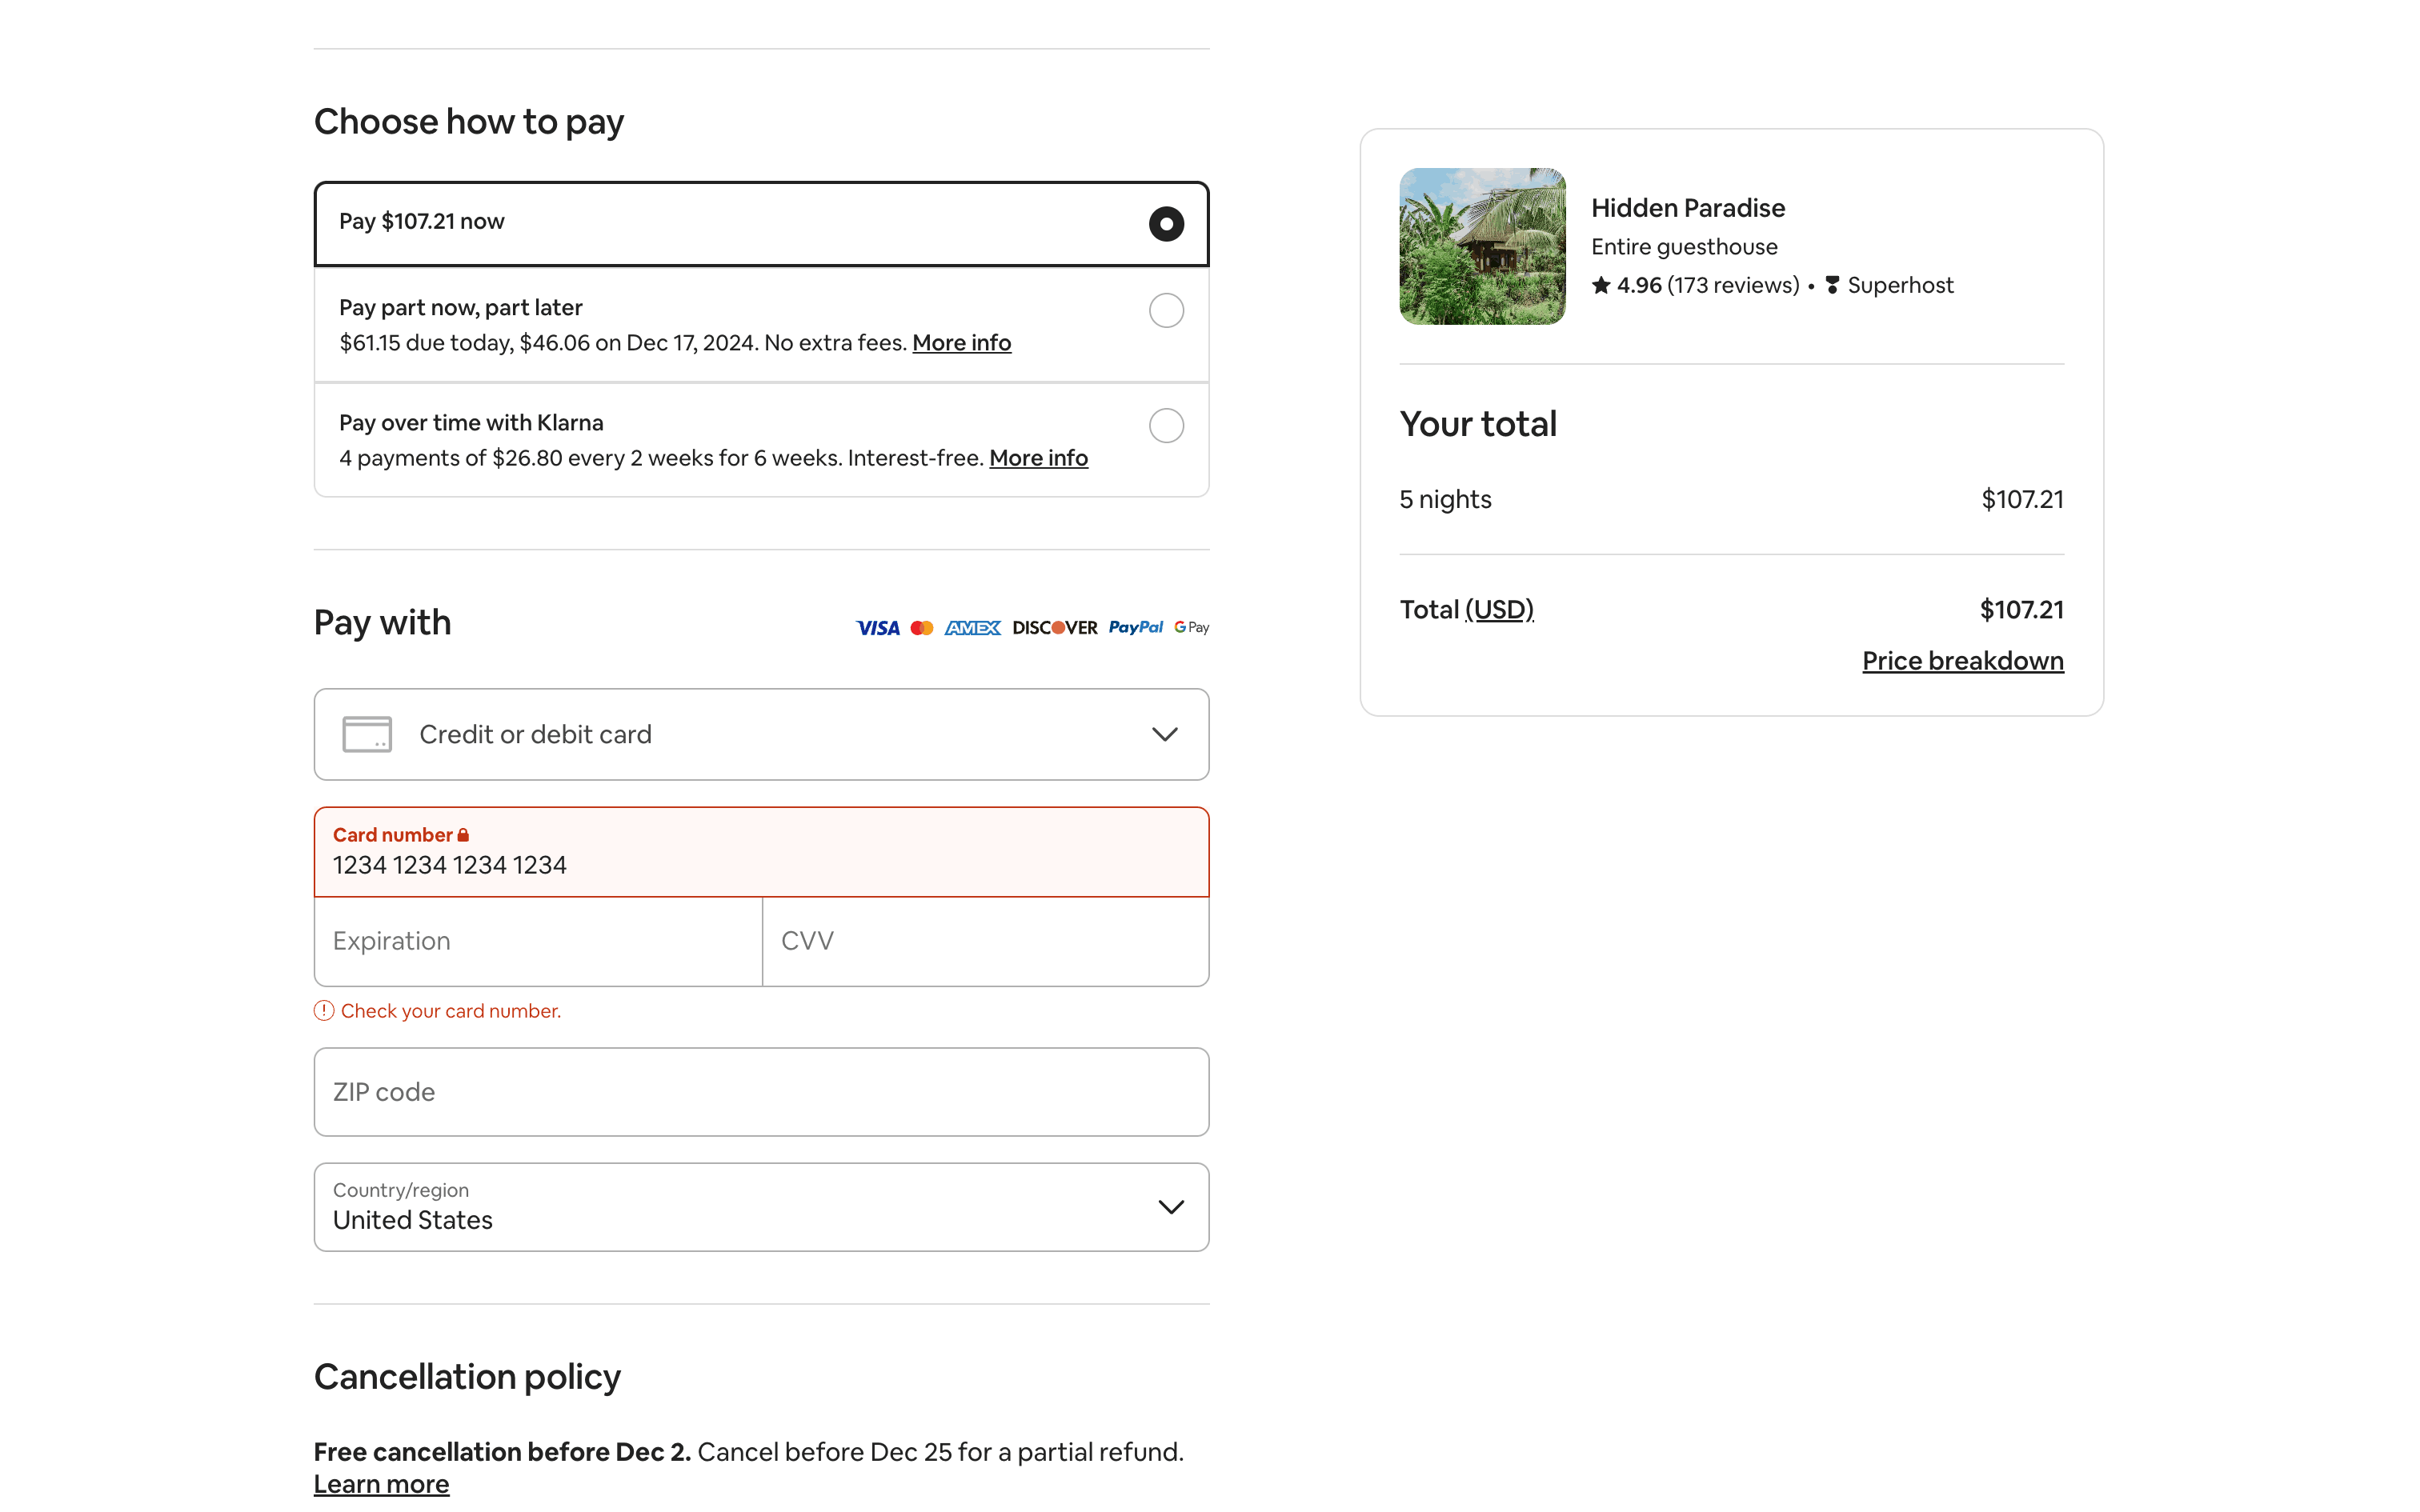Viewport: 2420px width, 1512px height.
Task: Click the Hidden Paradise listing thumbnail
Action: (1482, 246)
